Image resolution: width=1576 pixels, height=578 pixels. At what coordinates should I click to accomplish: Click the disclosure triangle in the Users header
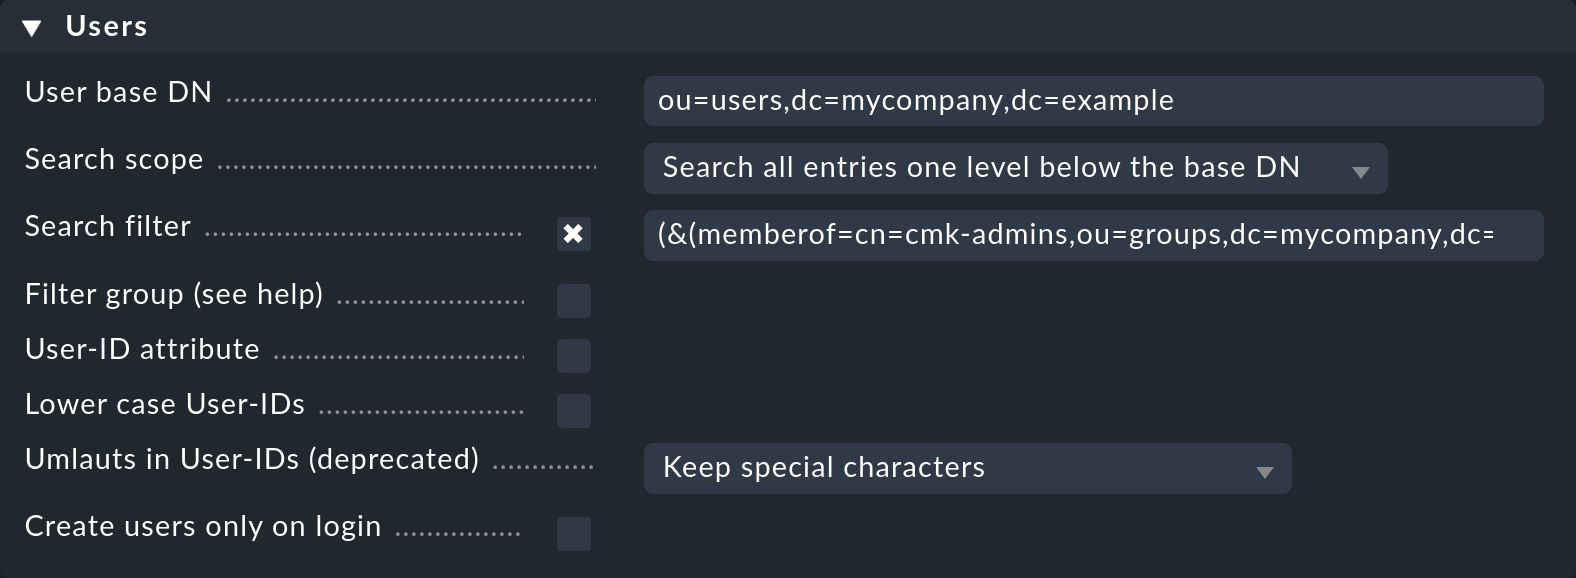34,26
